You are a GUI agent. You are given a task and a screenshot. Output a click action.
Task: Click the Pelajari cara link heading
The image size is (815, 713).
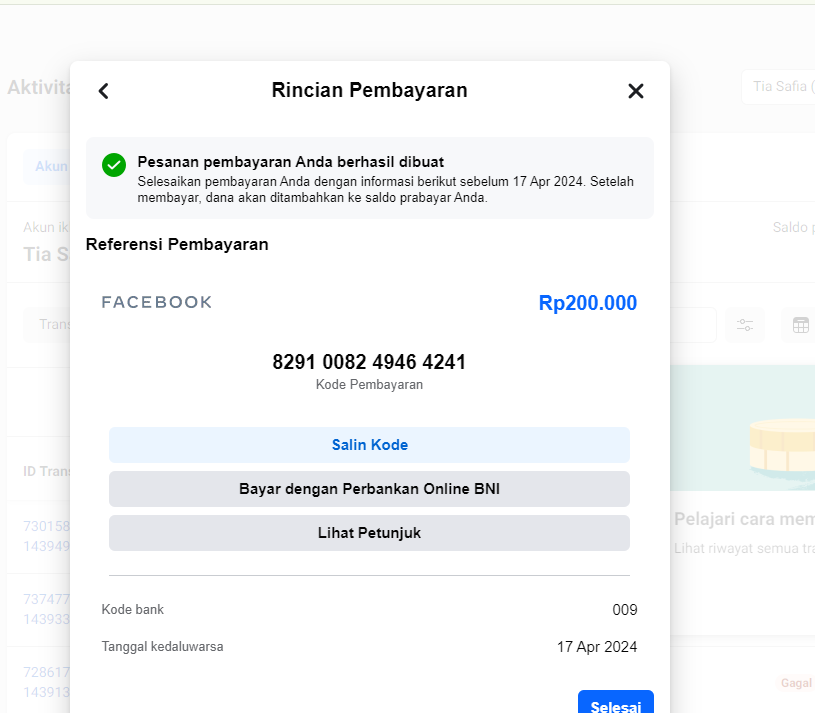pos(744,519)
